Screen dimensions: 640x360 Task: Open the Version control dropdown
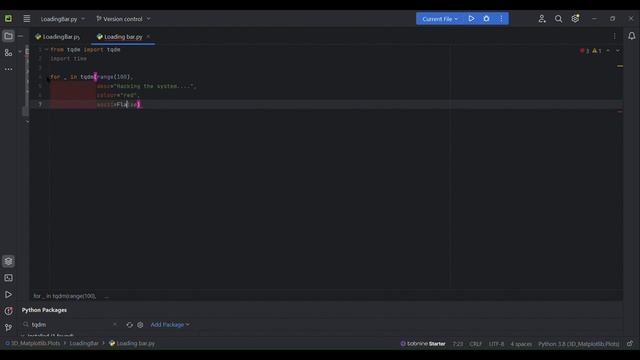[x=123, y=19]
